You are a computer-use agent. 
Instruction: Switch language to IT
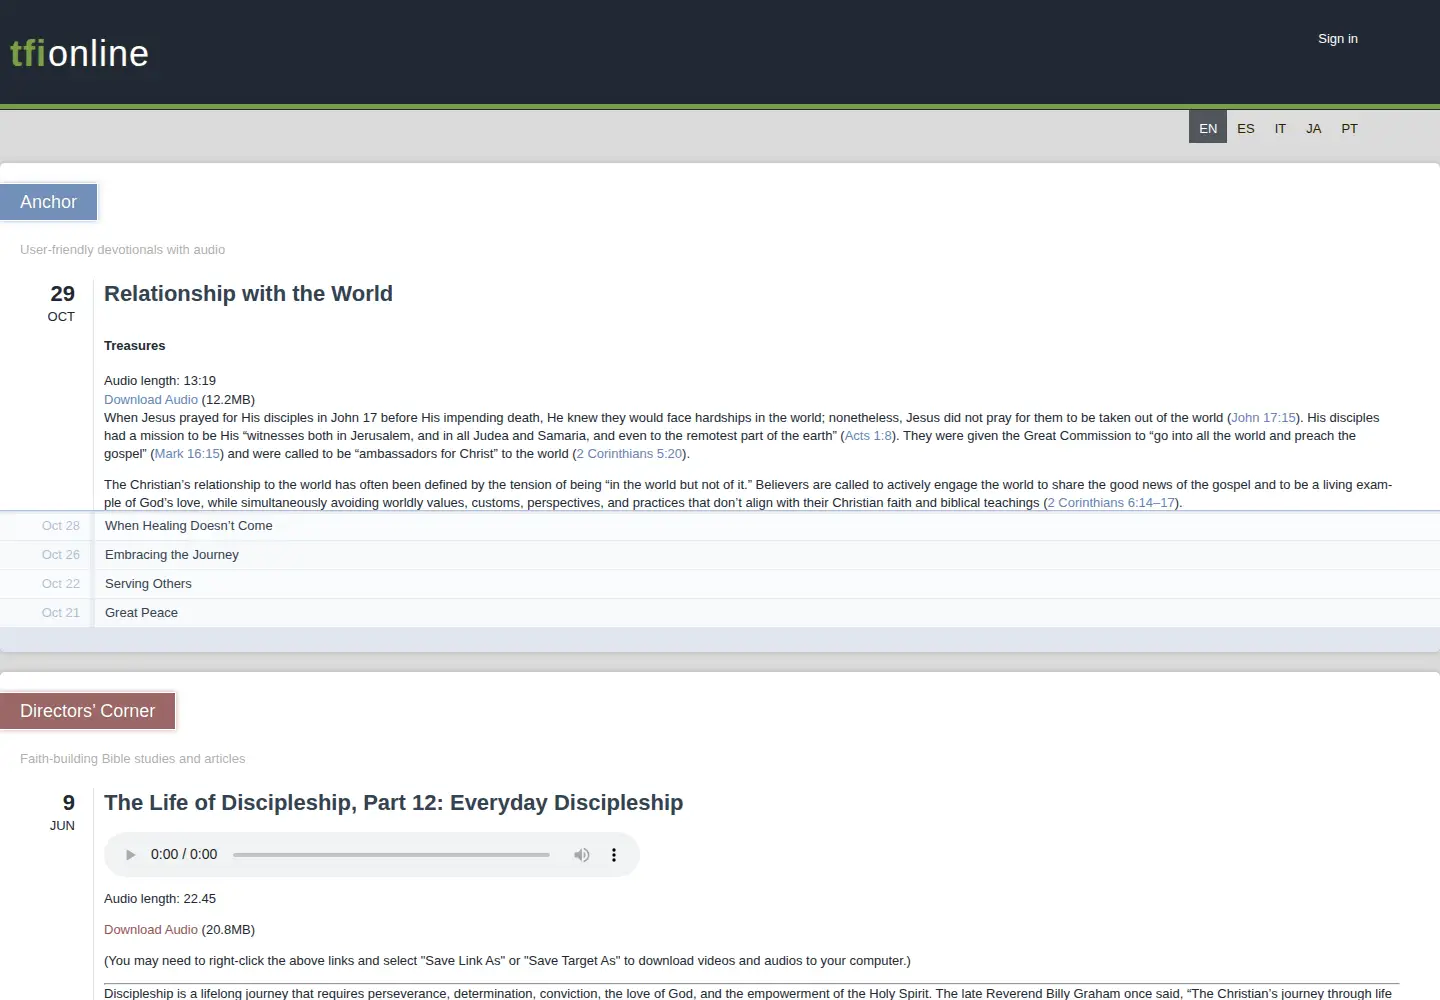1280,128
